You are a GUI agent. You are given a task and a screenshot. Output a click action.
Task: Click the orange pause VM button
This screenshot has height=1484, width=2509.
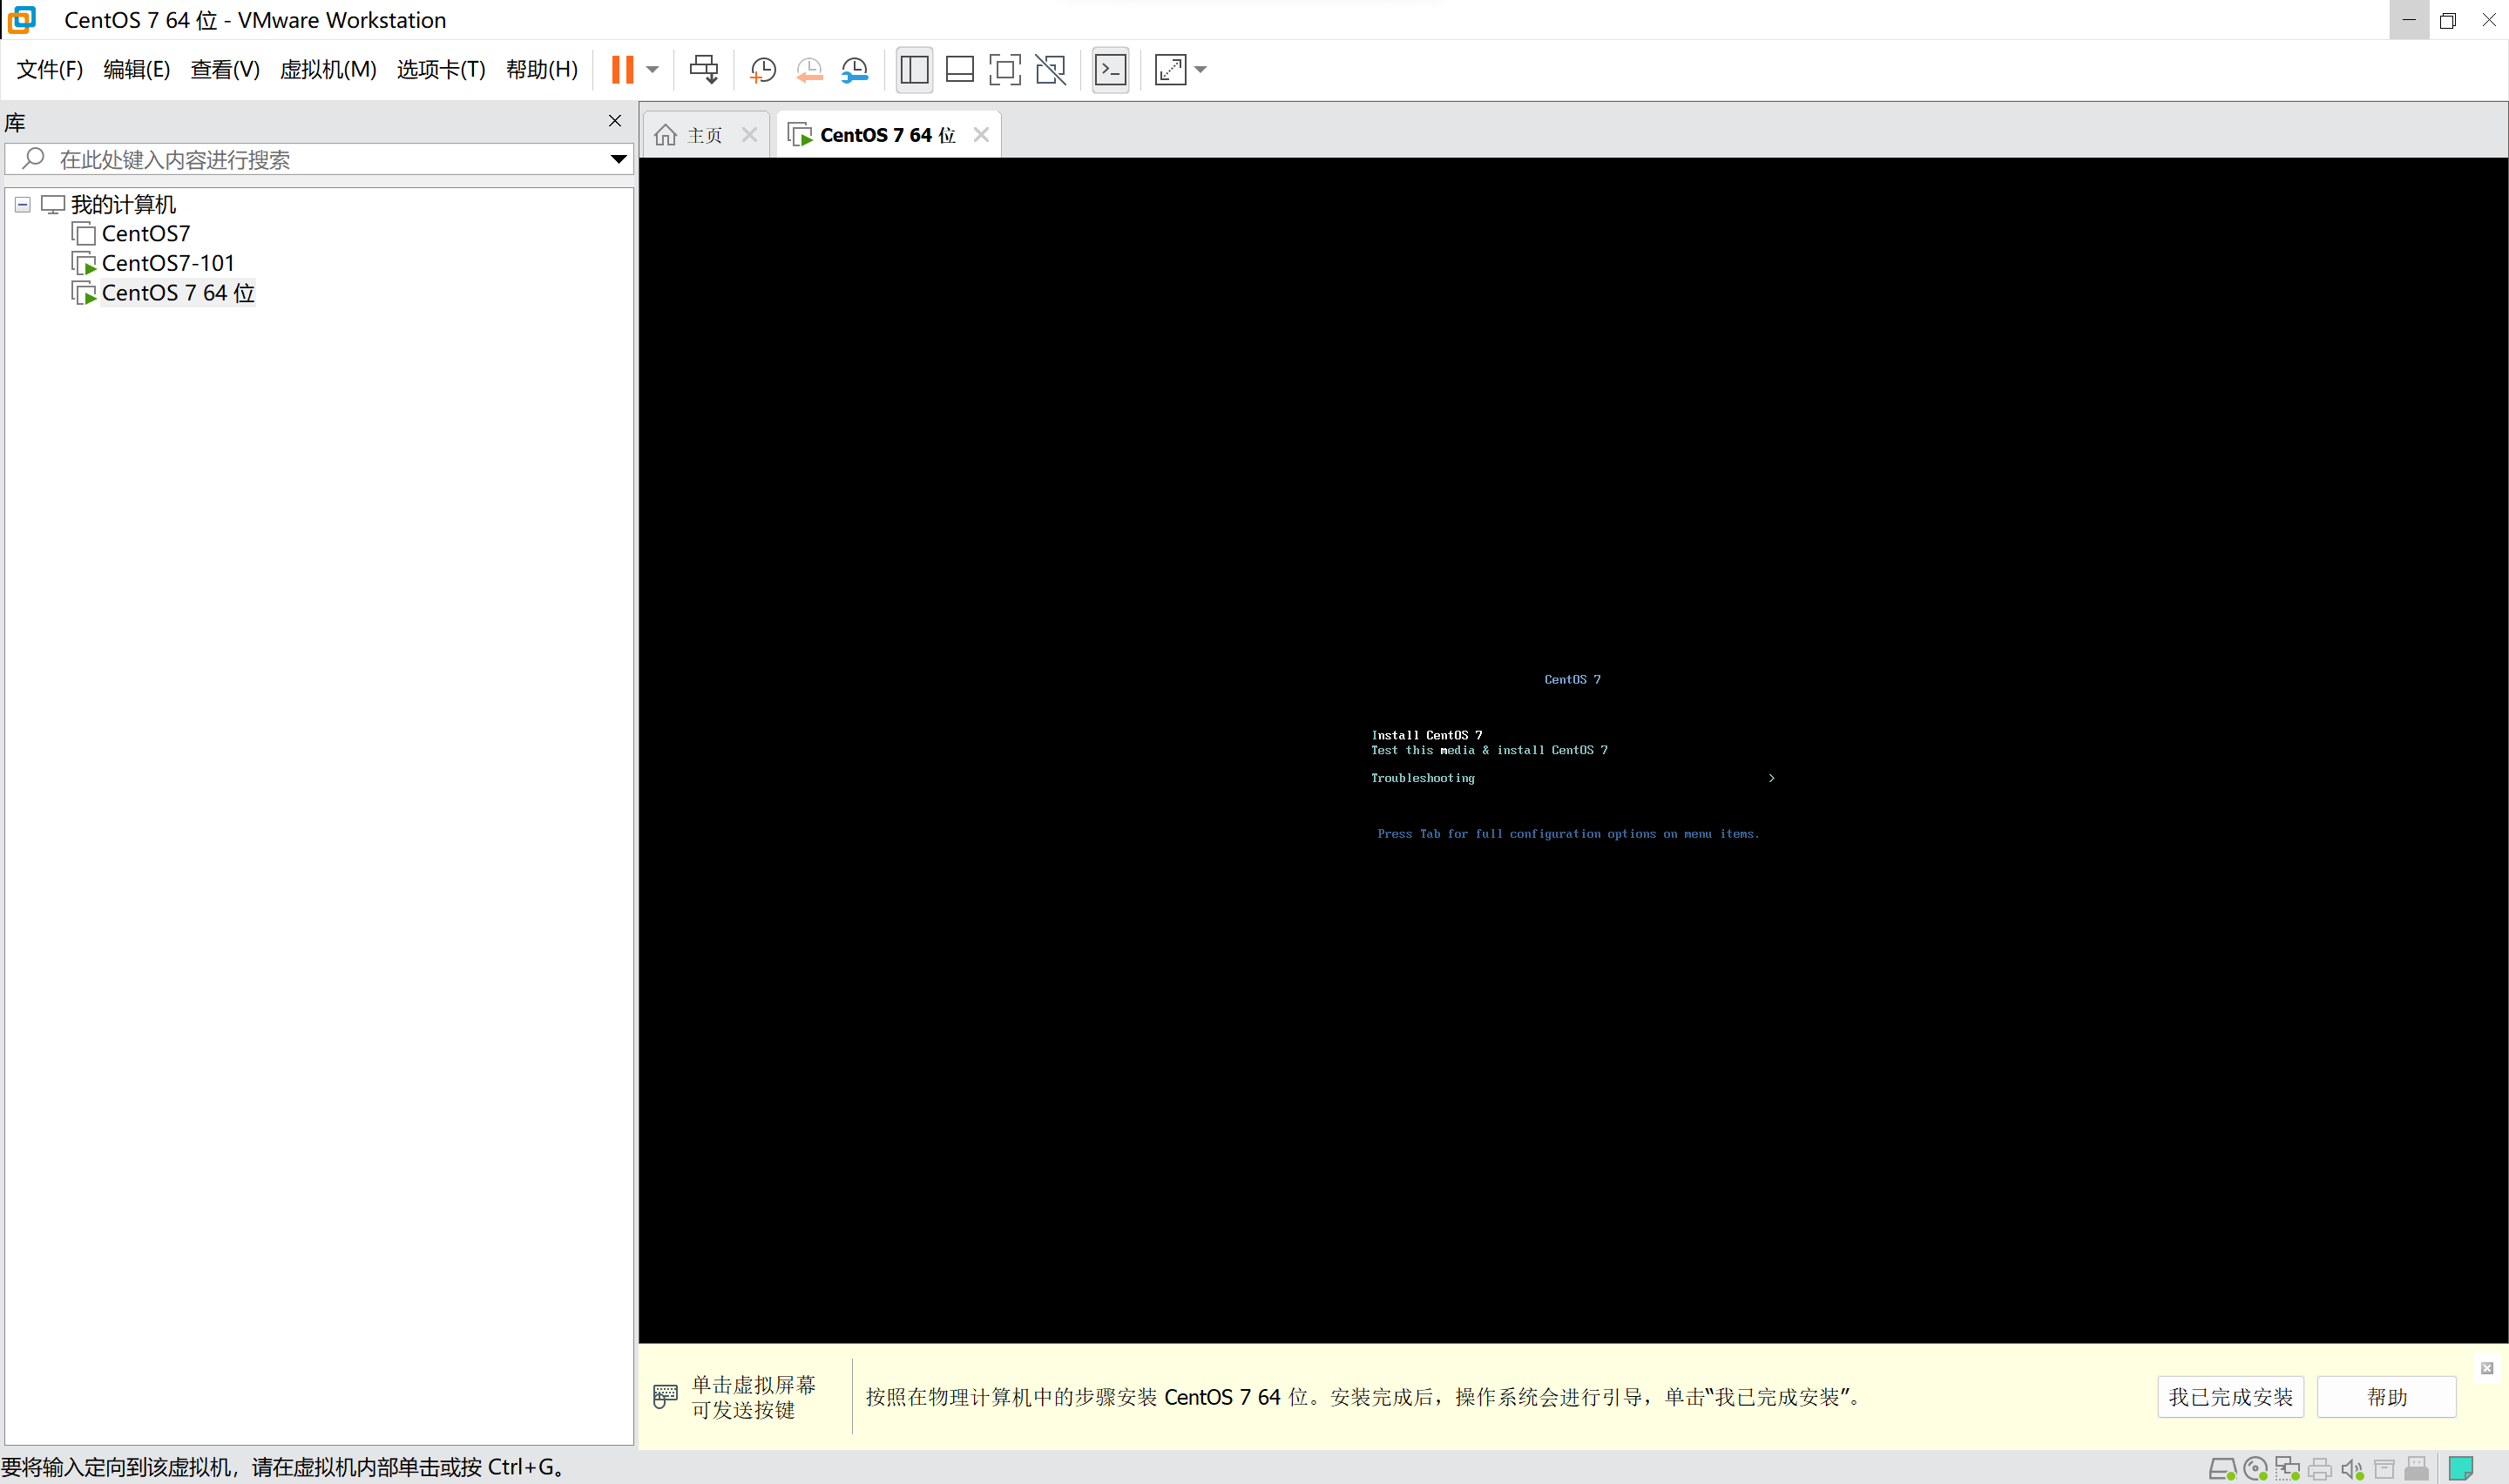click(x=622, y=69)
